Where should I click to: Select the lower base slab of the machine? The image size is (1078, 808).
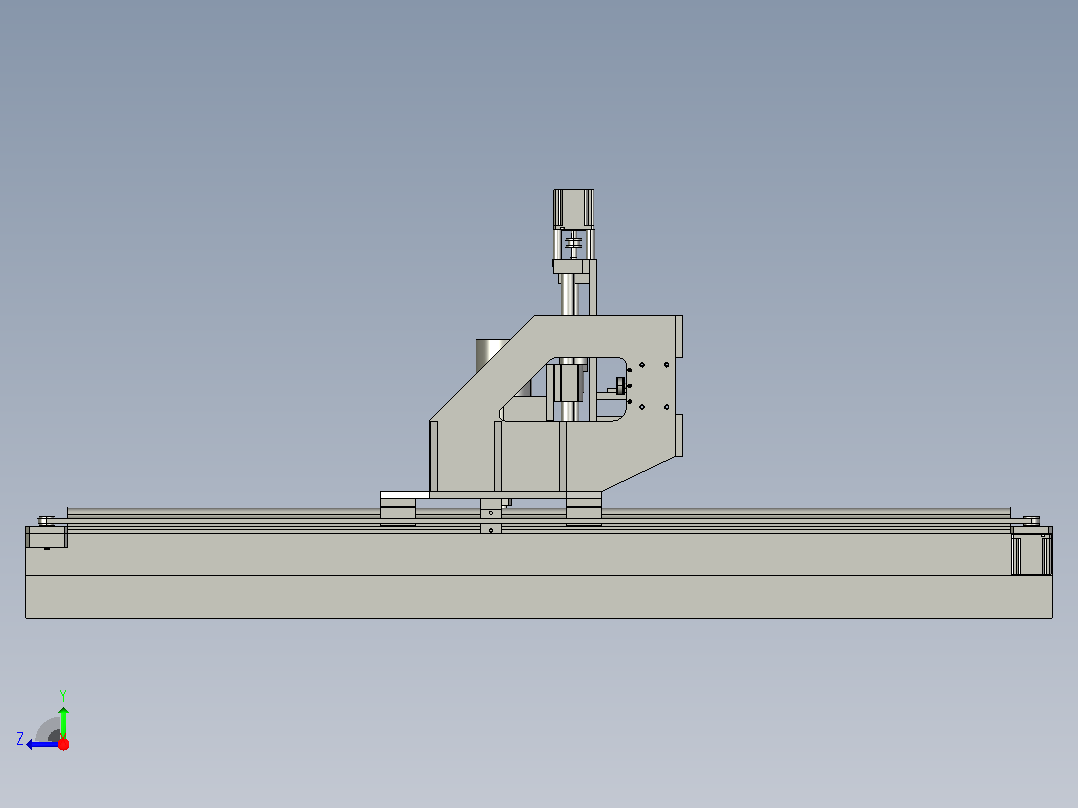point(539,596)
